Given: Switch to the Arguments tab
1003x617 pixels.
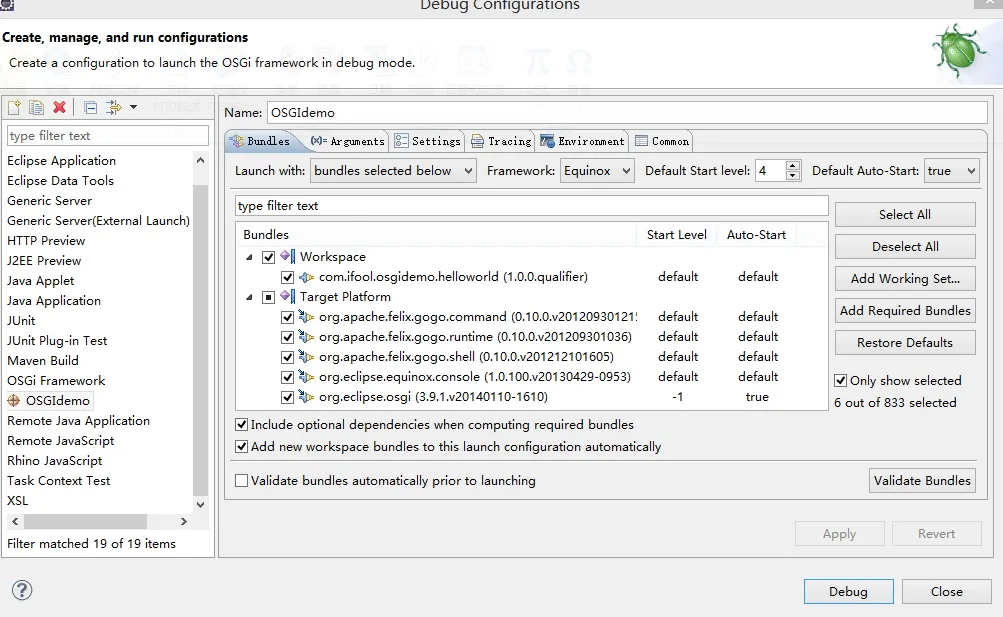Looking at the screenshot, I should coord(348,141).
